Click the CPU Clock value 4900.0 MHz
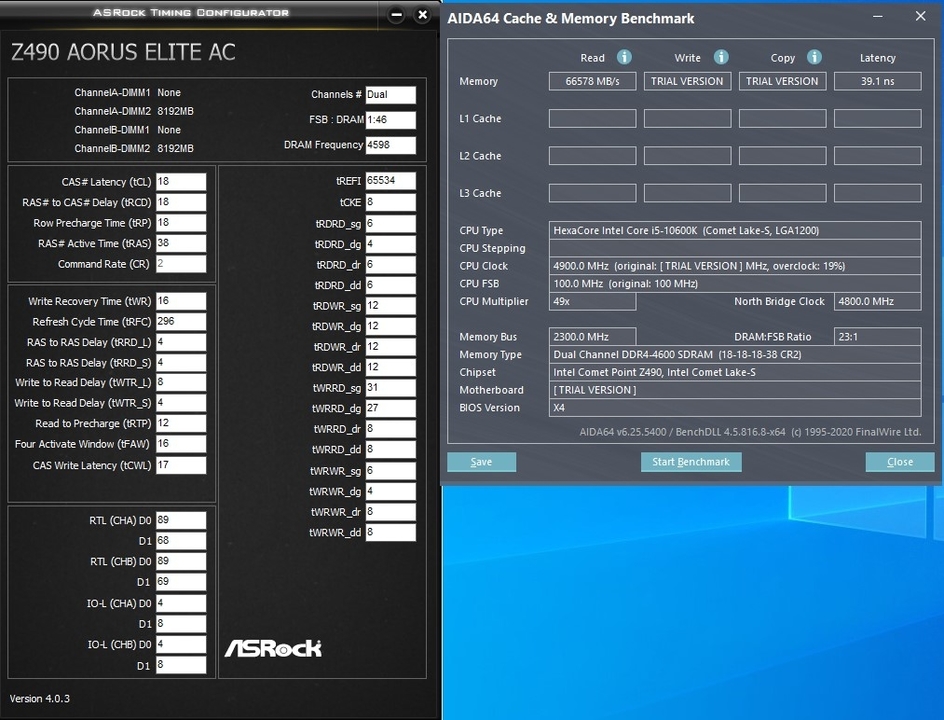This screenshot has height=720, width=944. (x=734, y=266)
